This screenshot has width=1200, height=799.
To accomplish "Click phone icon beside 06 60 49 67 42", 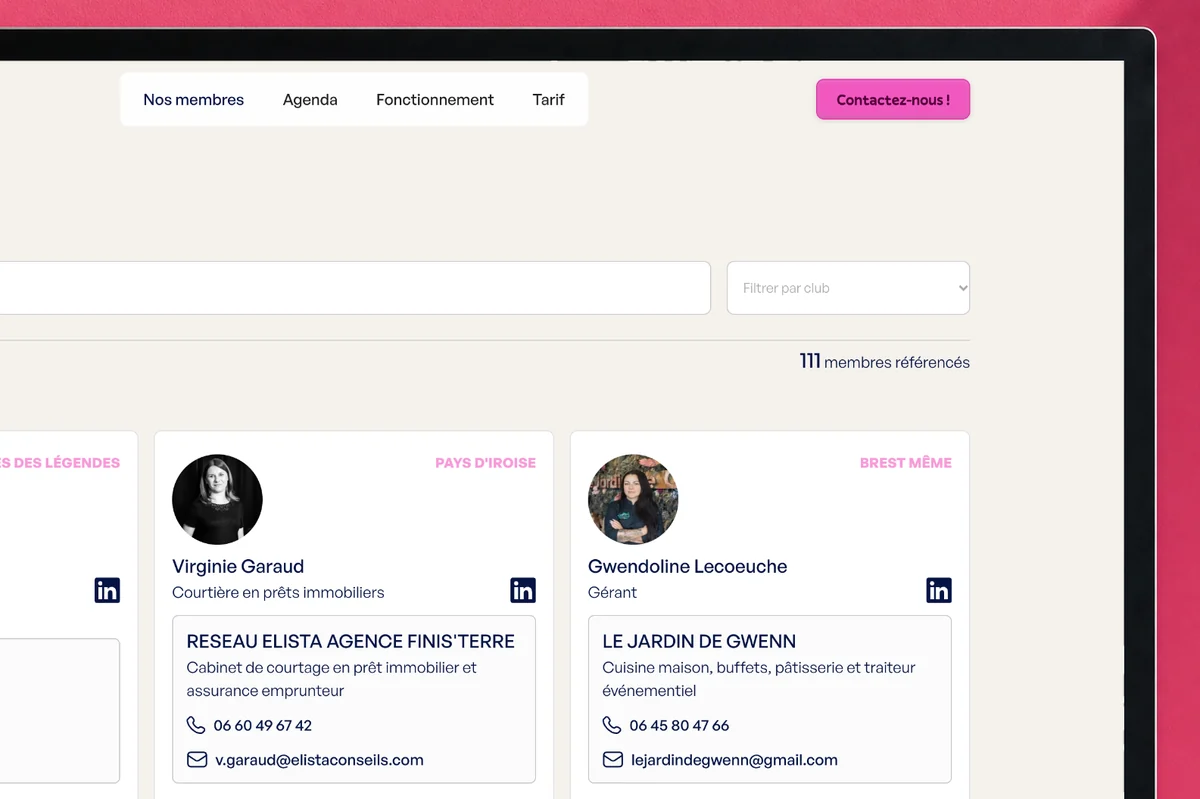I will tap(196, 725).
